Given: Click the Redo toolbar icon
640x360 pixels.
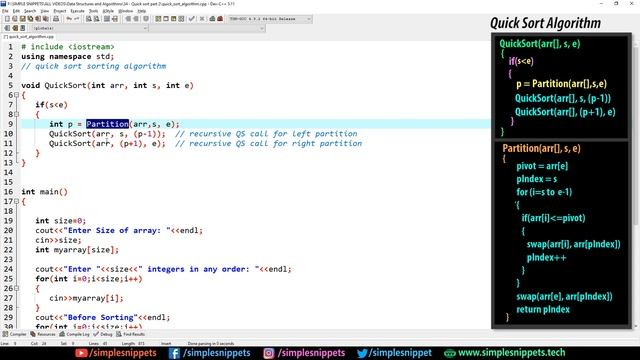Looking at the screenshot, I should coord(76,19).
